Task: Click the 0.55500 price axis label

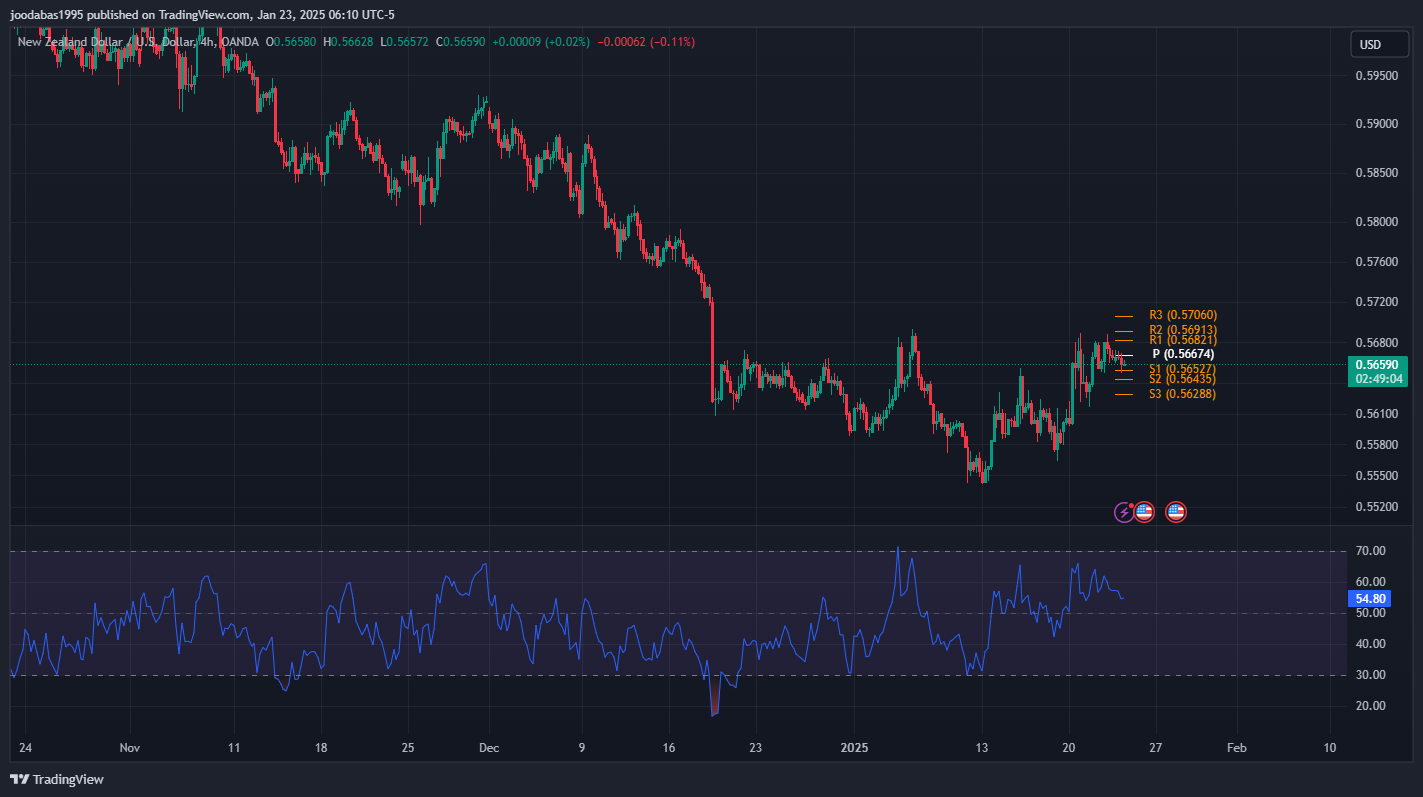Action: (1376, 476)
